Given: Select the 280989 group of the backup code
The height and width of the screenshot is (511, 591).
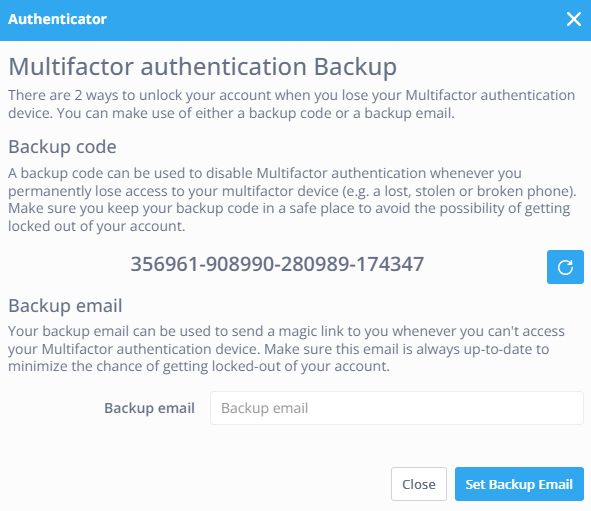Looking at the screenshot, I should click(x=315, y=264).
